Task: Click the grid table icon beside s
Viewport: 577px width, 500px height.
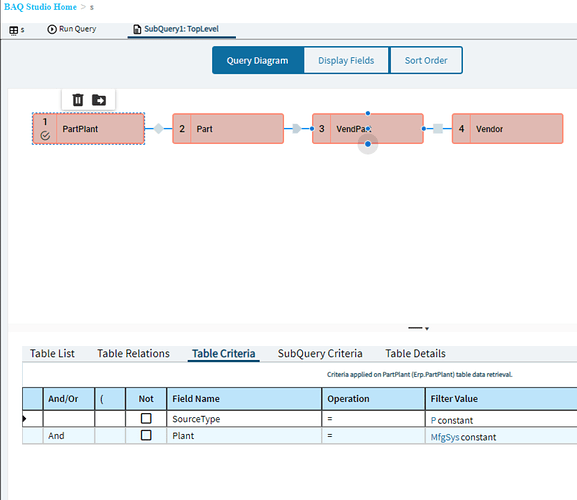Action: coord(14,30)
